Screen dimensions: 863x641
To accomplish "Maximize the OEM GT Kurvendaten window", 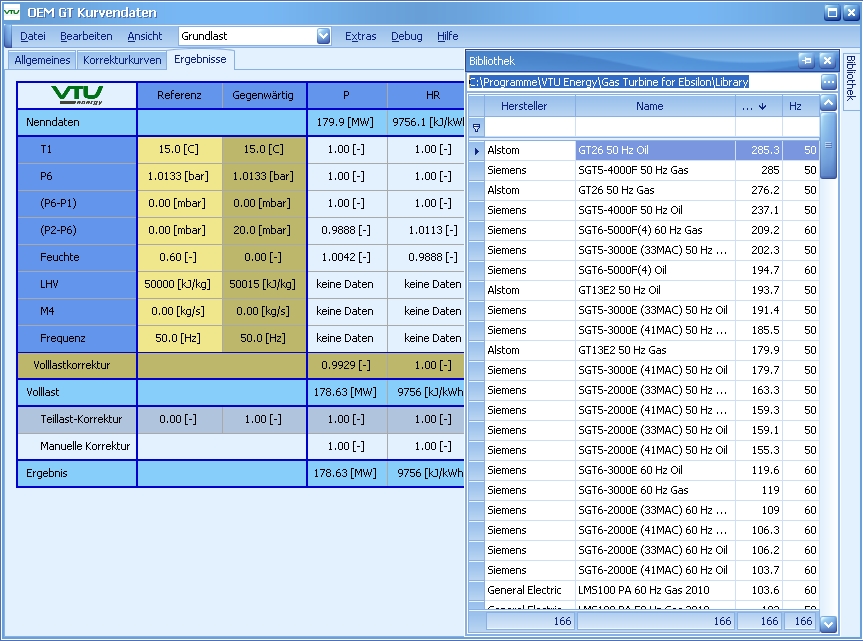I will [x=832, y=12].
